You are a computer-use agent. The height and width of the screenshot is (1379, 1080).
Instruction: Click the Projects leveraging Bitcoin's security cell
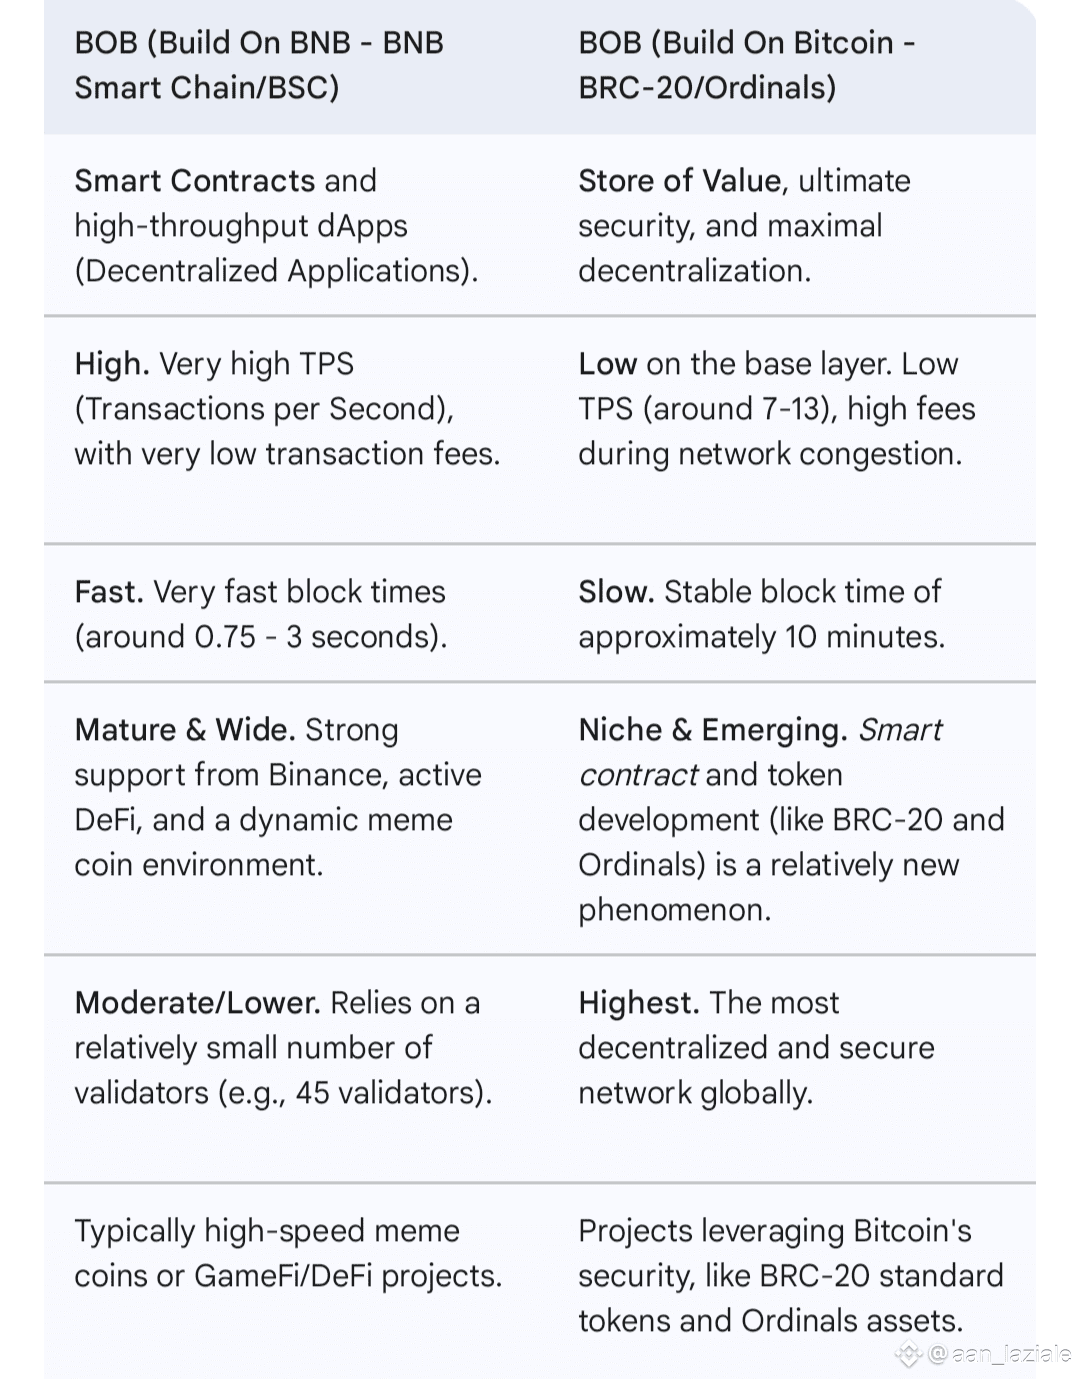pyautogui.click(x=790, y=1275)
